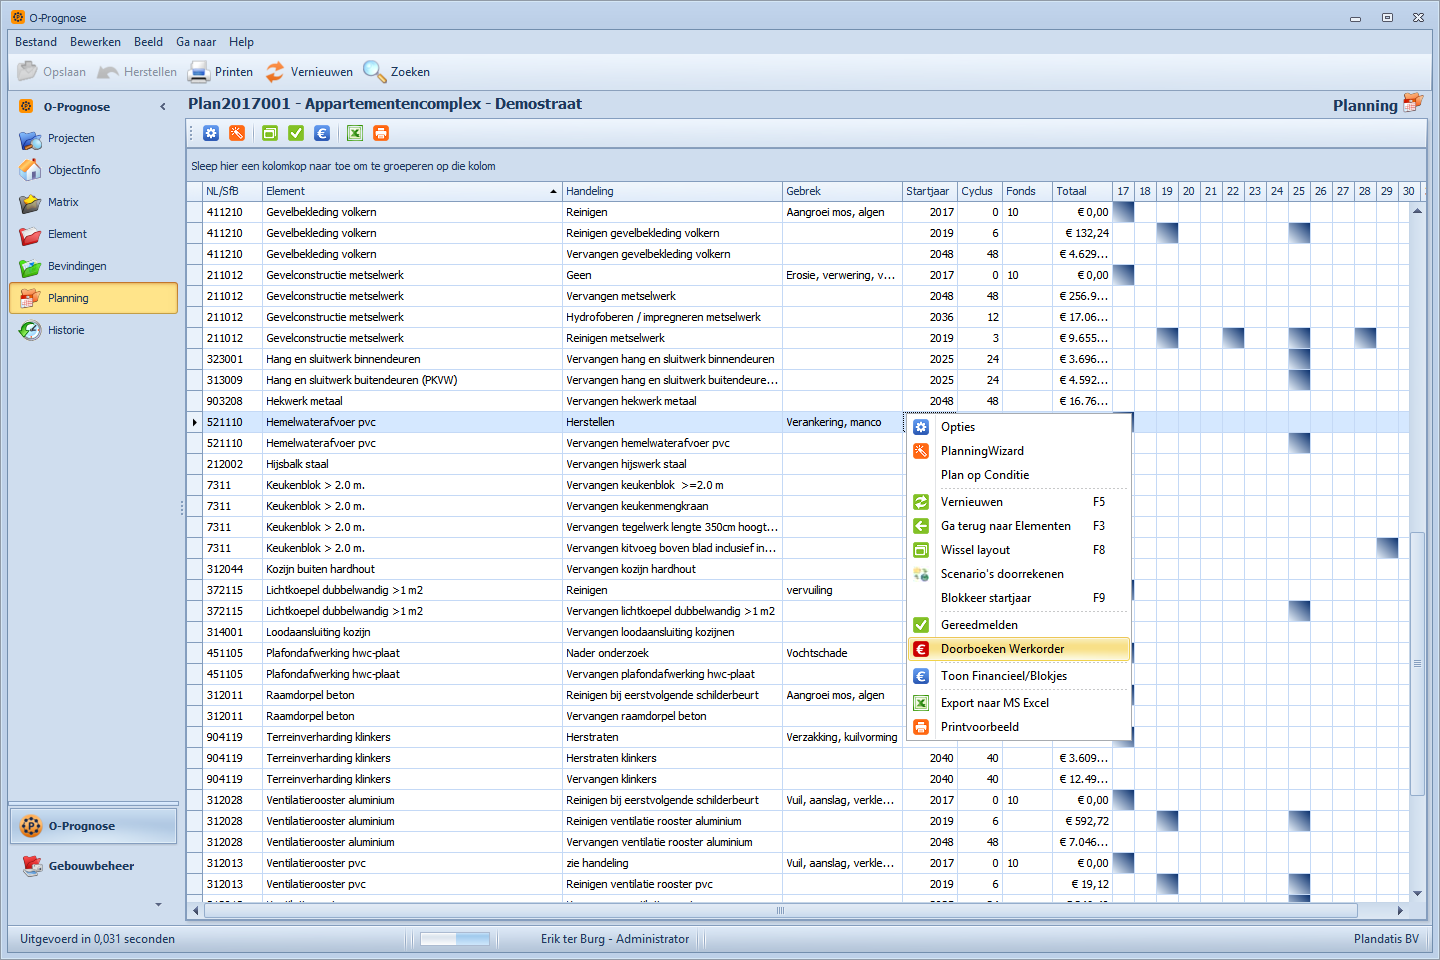This screenshot has height=960, width=1440.
Task: Click green Wissel layout icon in the planning toolbar
Action: coord(270,133)
